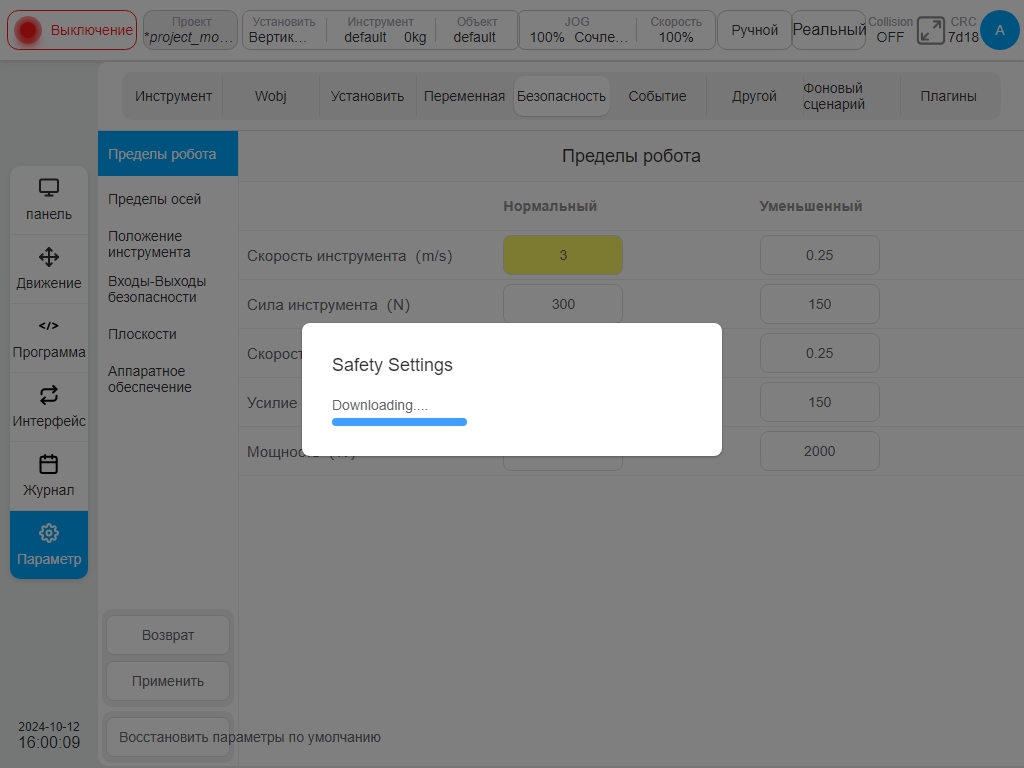The image size is (1024, 768).
Task: Open the панель monitor icon
Action: pos(49,188)
